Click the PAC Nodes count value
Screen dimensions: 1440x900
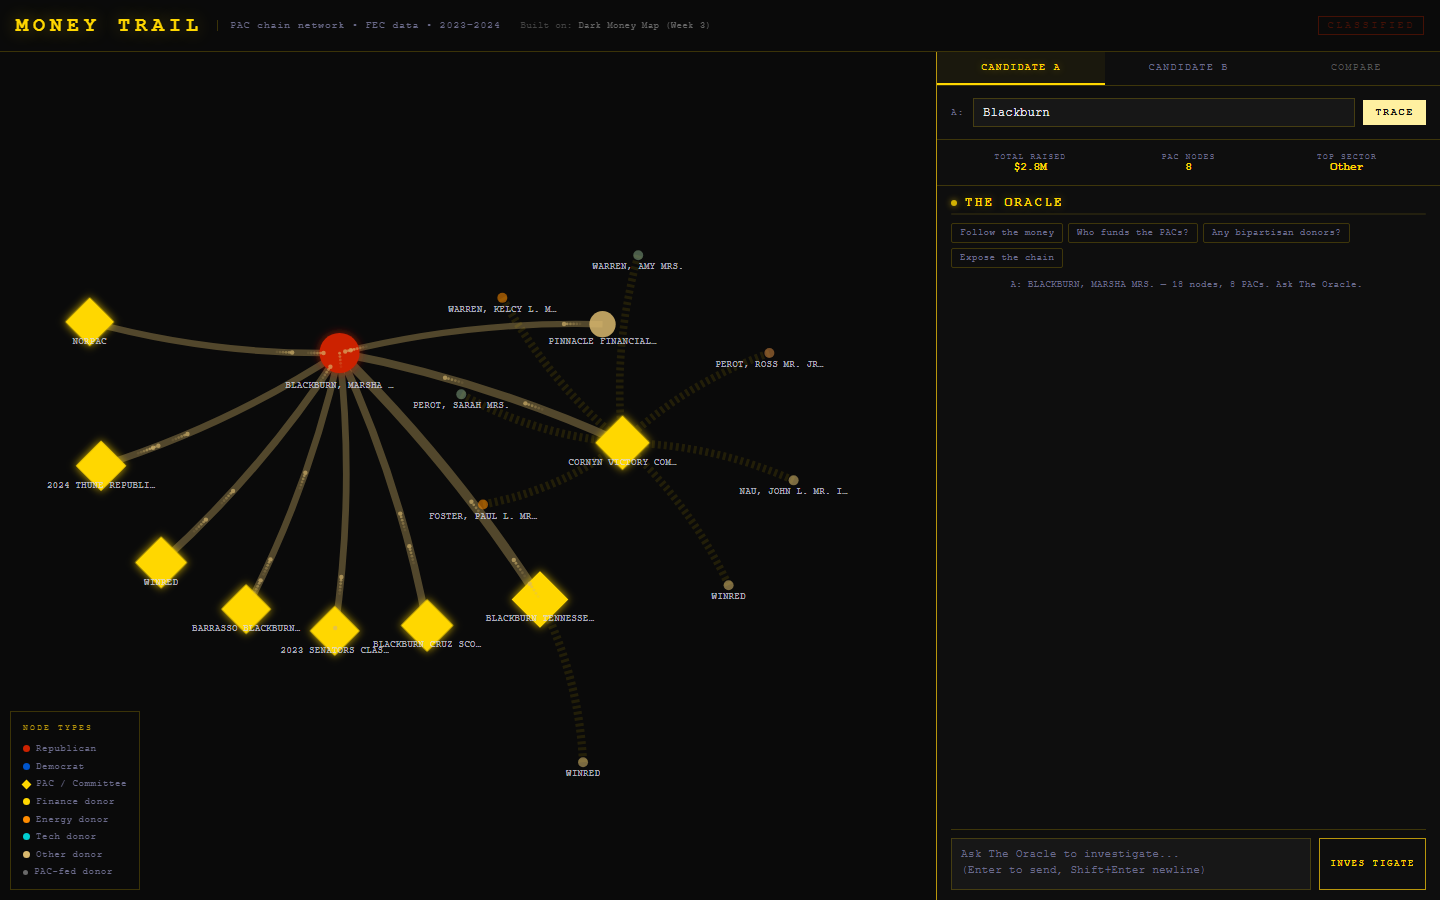pyautogui.click(x=1188, y=167)
